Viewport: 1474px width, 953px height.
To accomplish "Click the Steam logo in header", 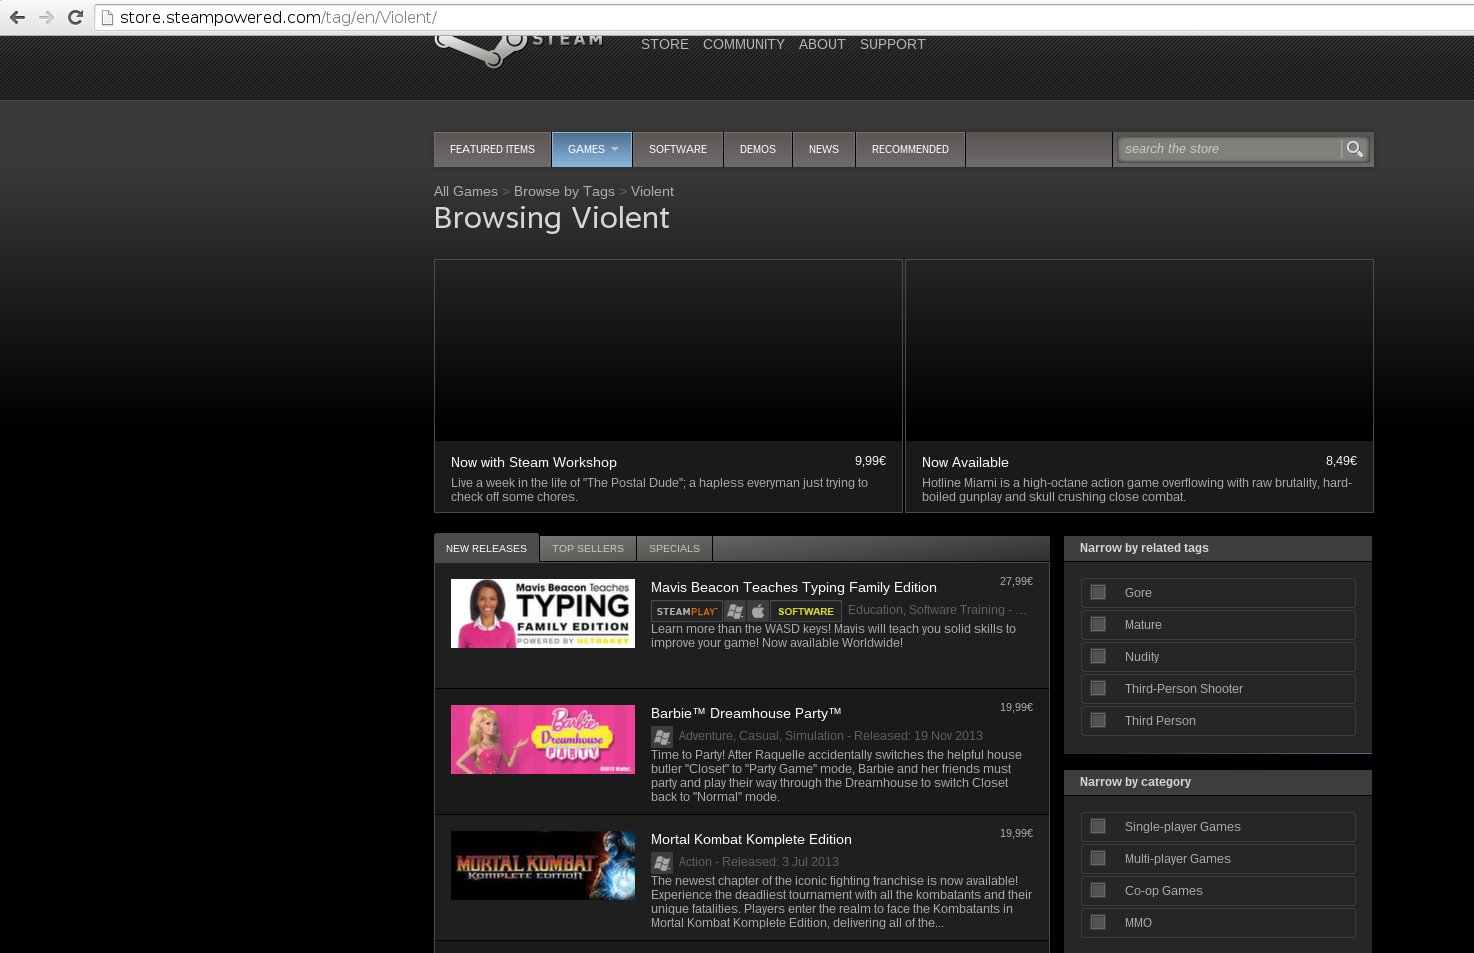I will (519, 49).
